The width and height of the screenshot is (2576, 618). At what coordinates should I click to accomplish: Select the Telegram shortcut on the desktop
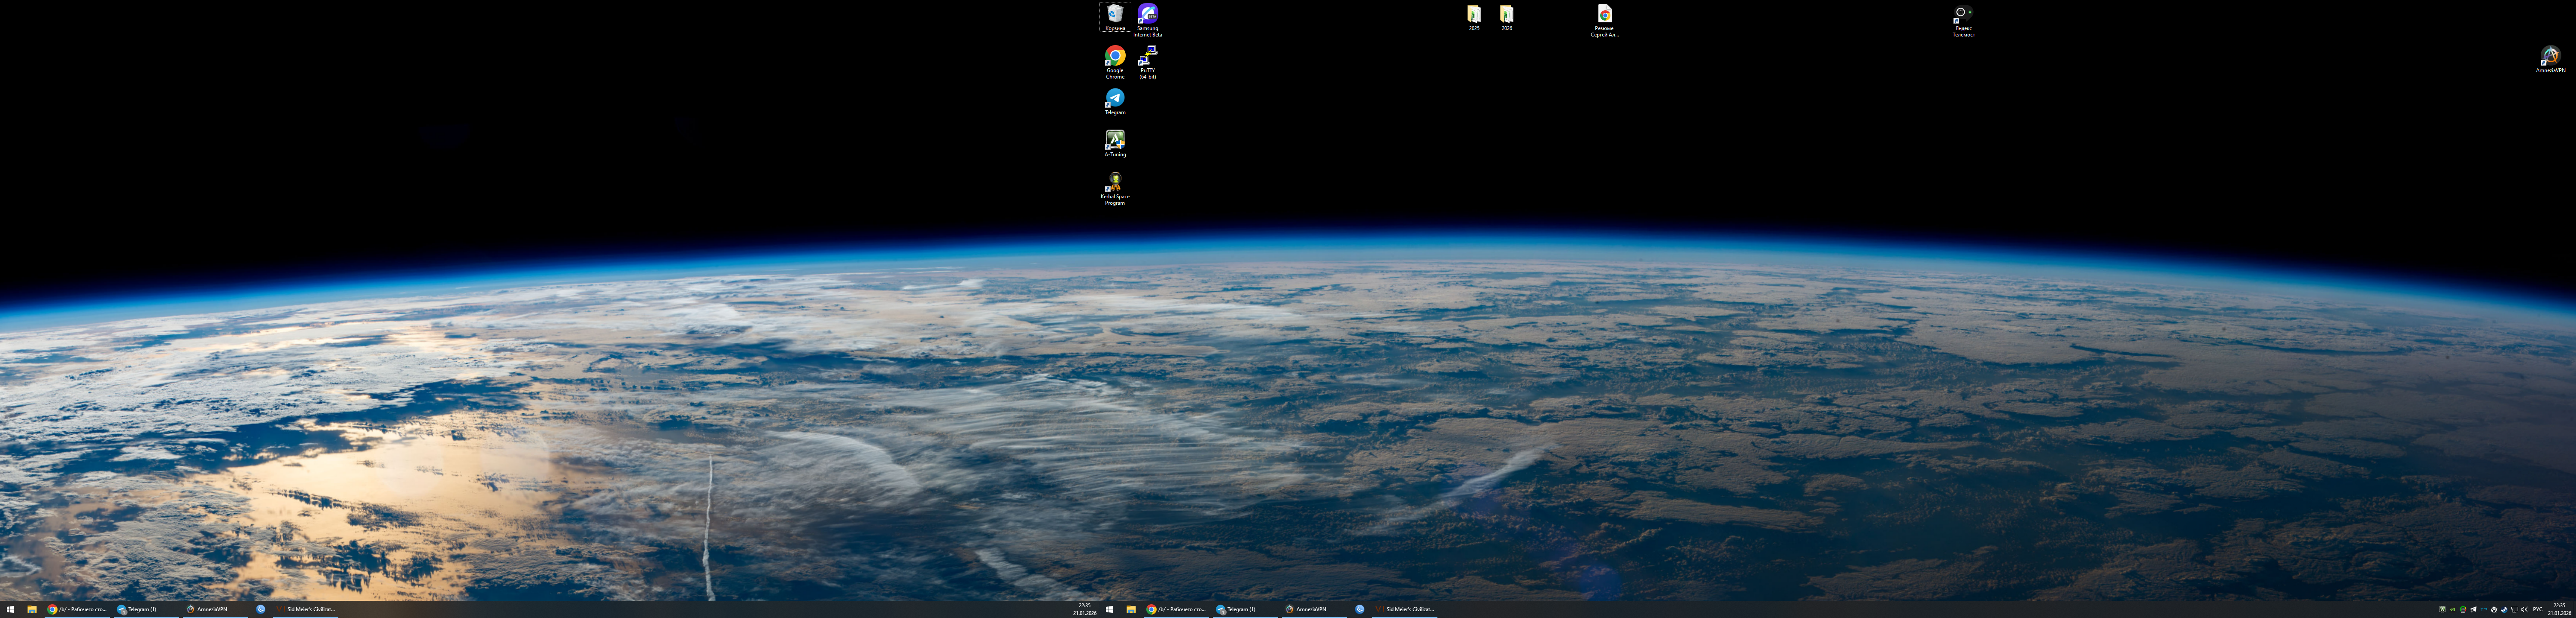[1114, 98]
